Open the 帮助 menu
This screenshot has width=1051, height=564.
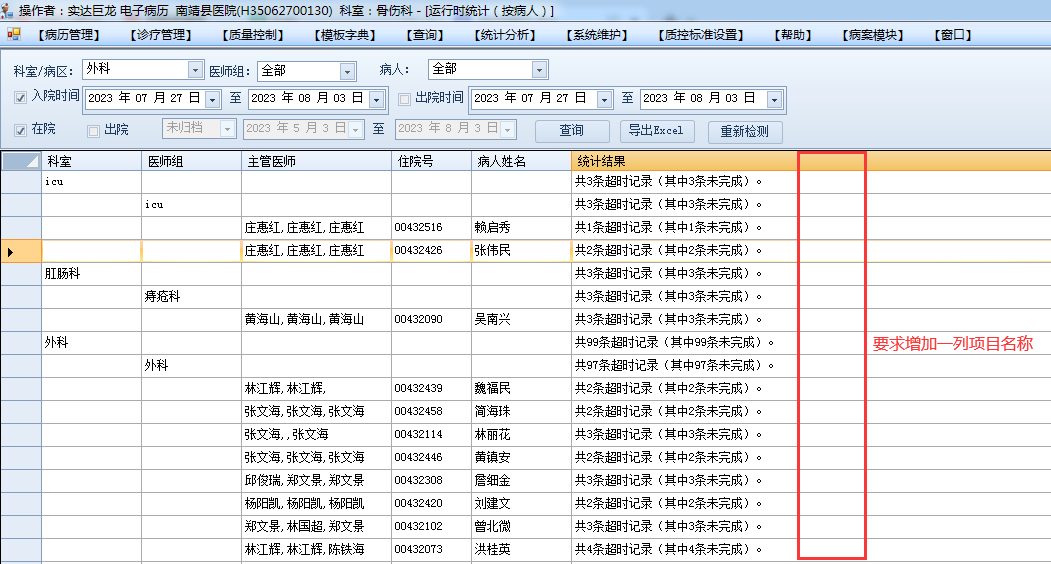coord(793,35)
